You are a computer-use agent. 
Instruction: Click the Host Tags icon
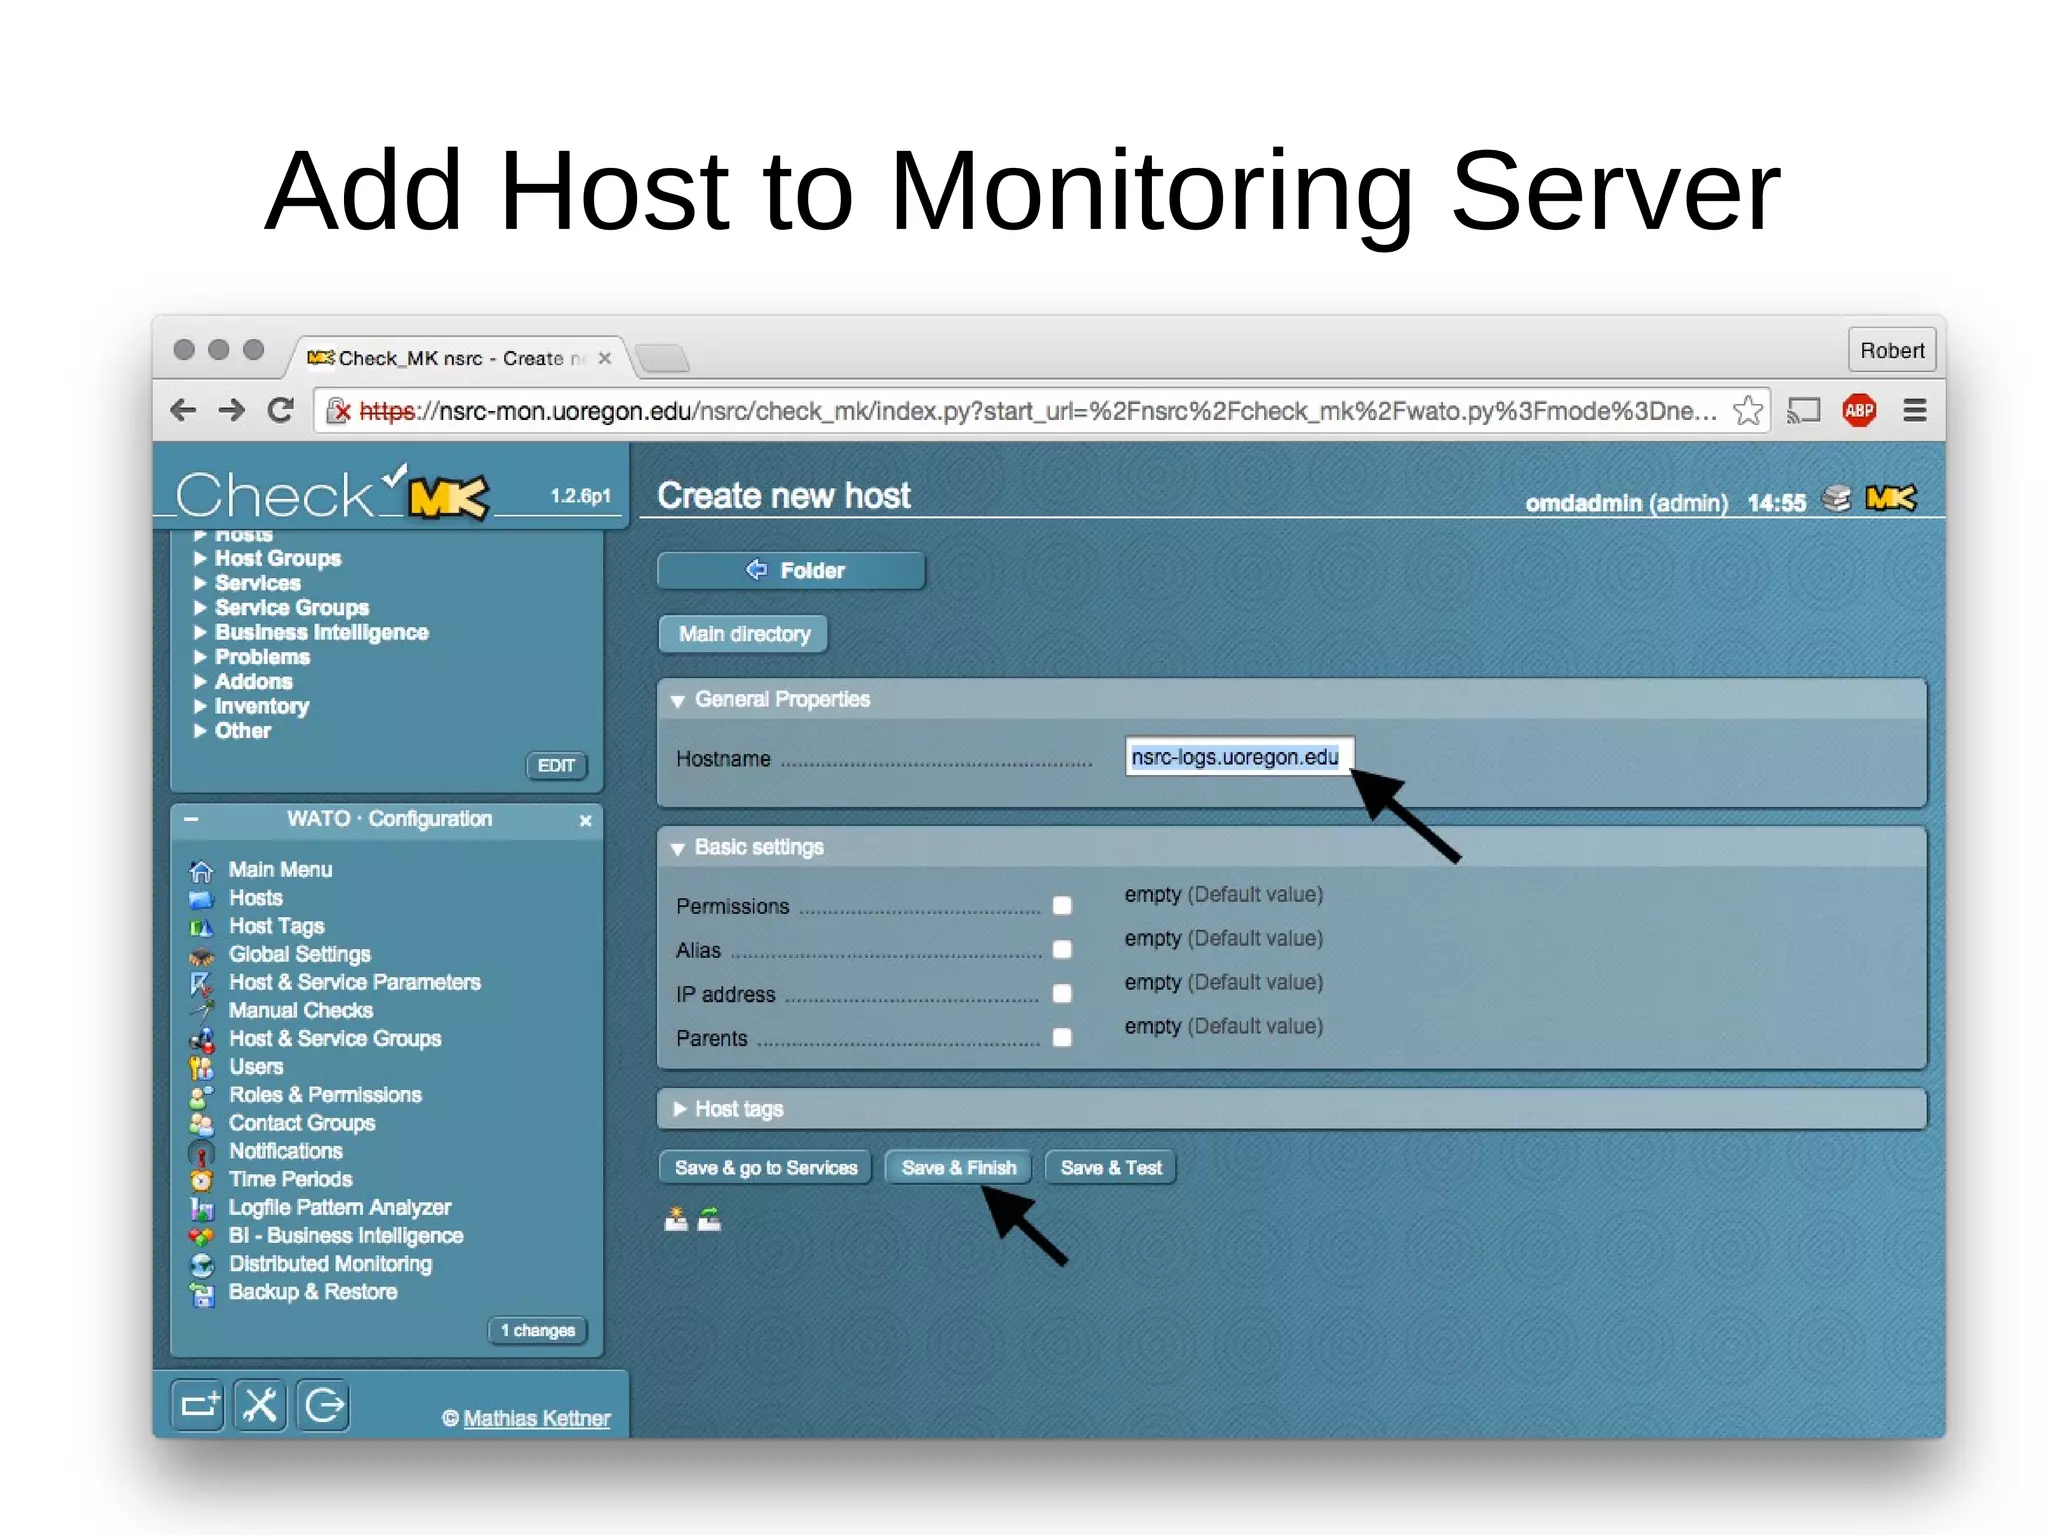click(x=201, y=926)
